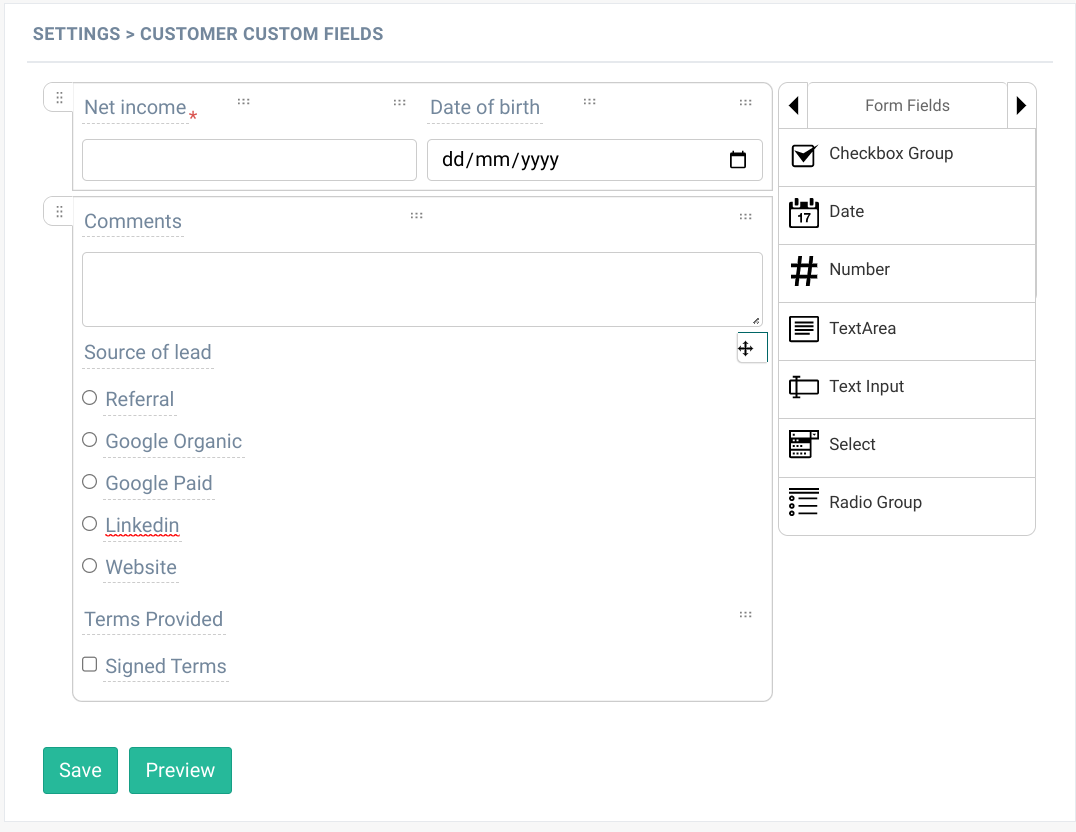Select the Text Input field icon
This screenshot has height=832, width=1076.
point(804,386)
